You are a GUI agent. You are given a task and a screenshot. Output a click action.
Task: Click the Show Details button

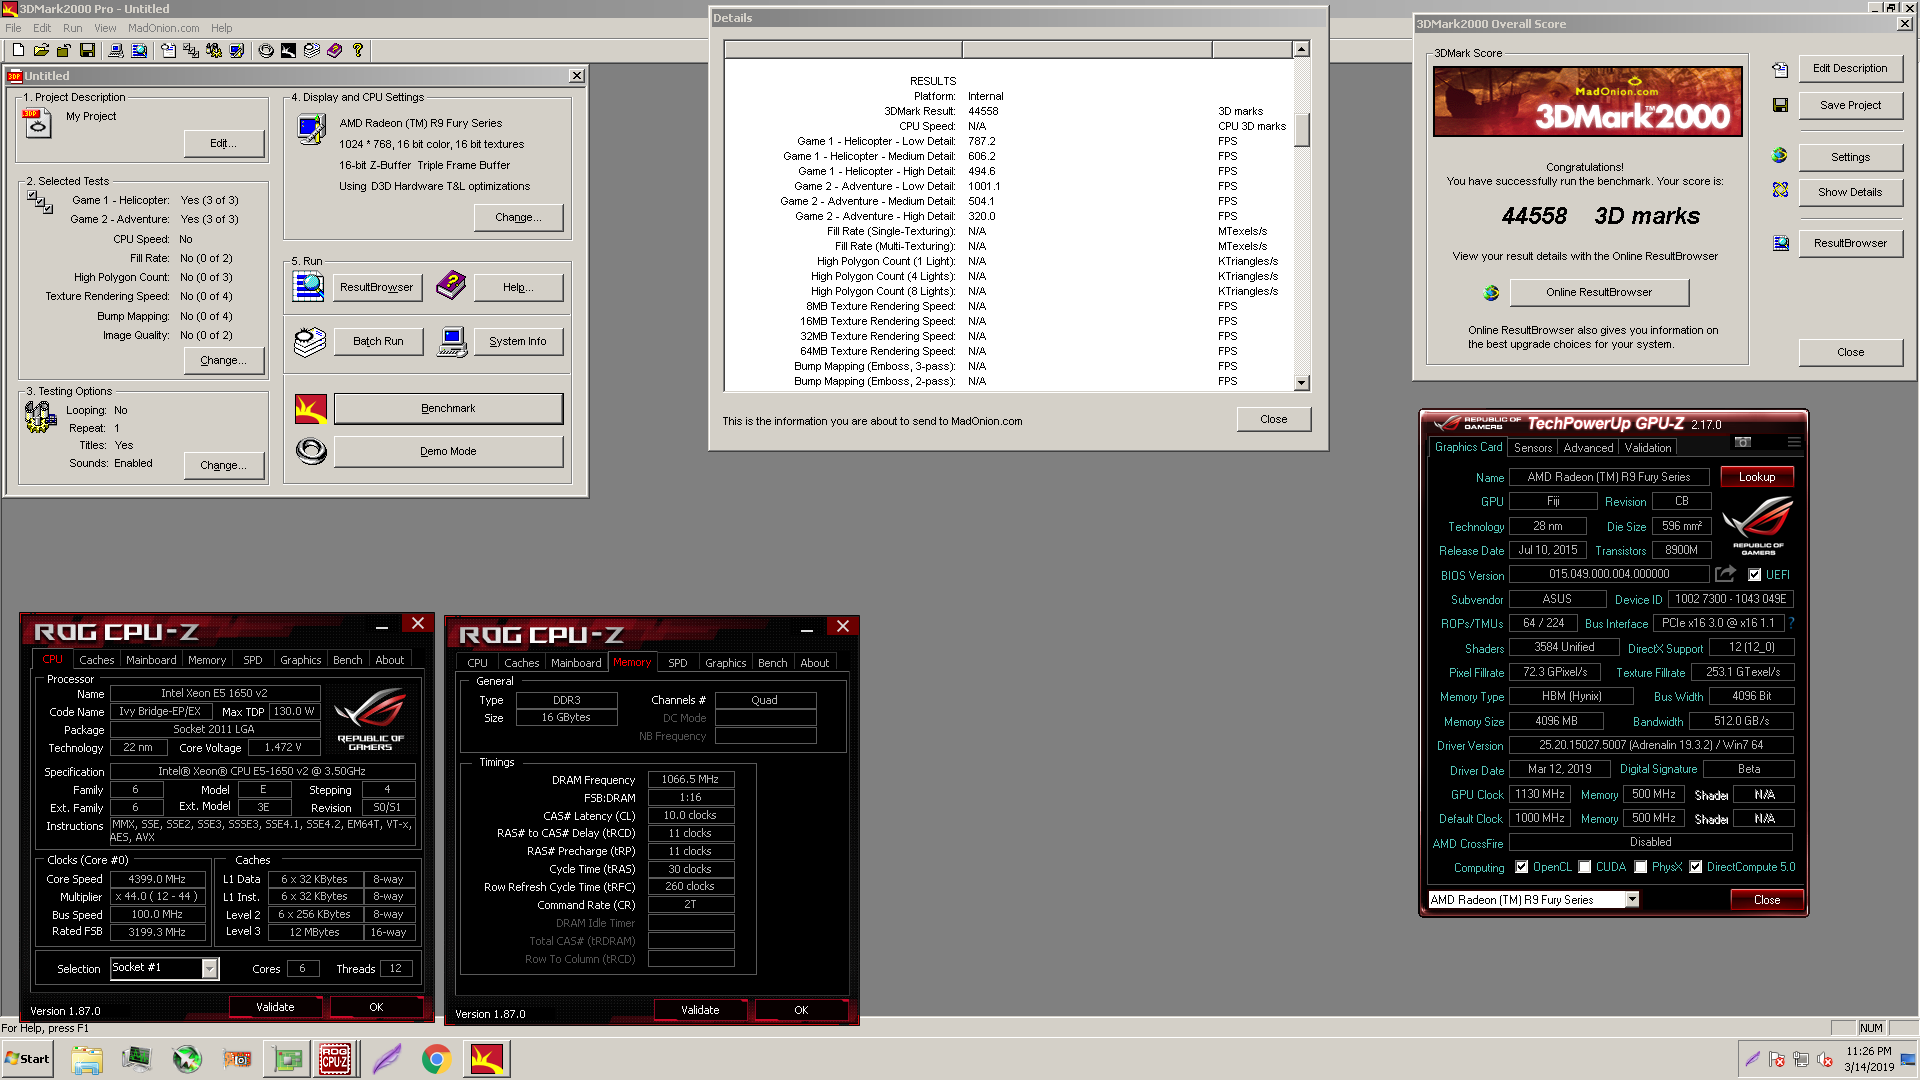click(x=1849, y=192)
